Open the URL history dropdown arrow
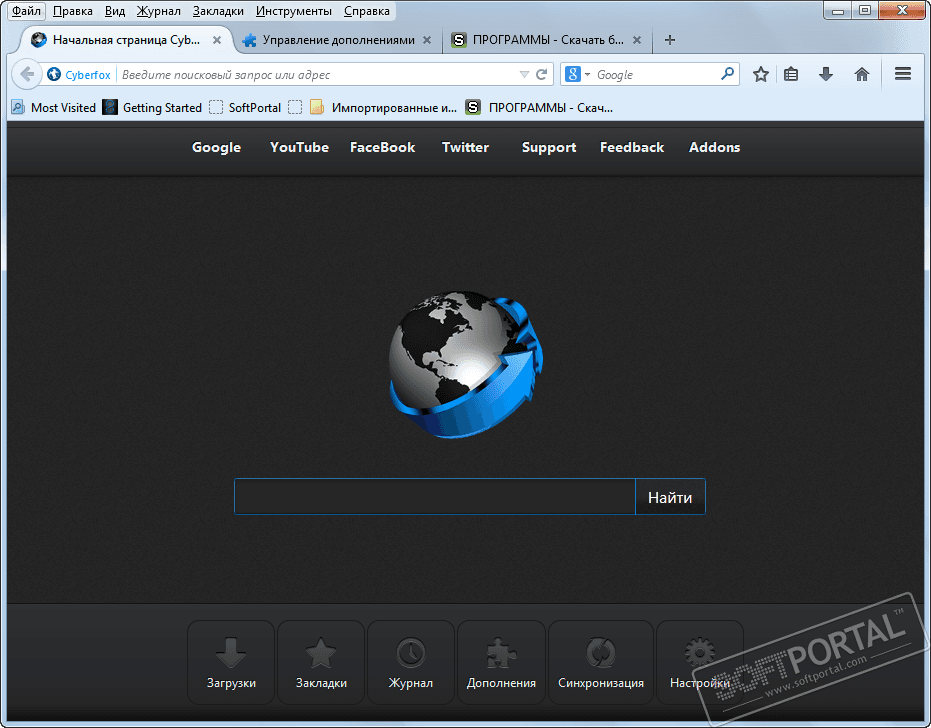This screenshot has width=931, height=728. click(524, 75)
